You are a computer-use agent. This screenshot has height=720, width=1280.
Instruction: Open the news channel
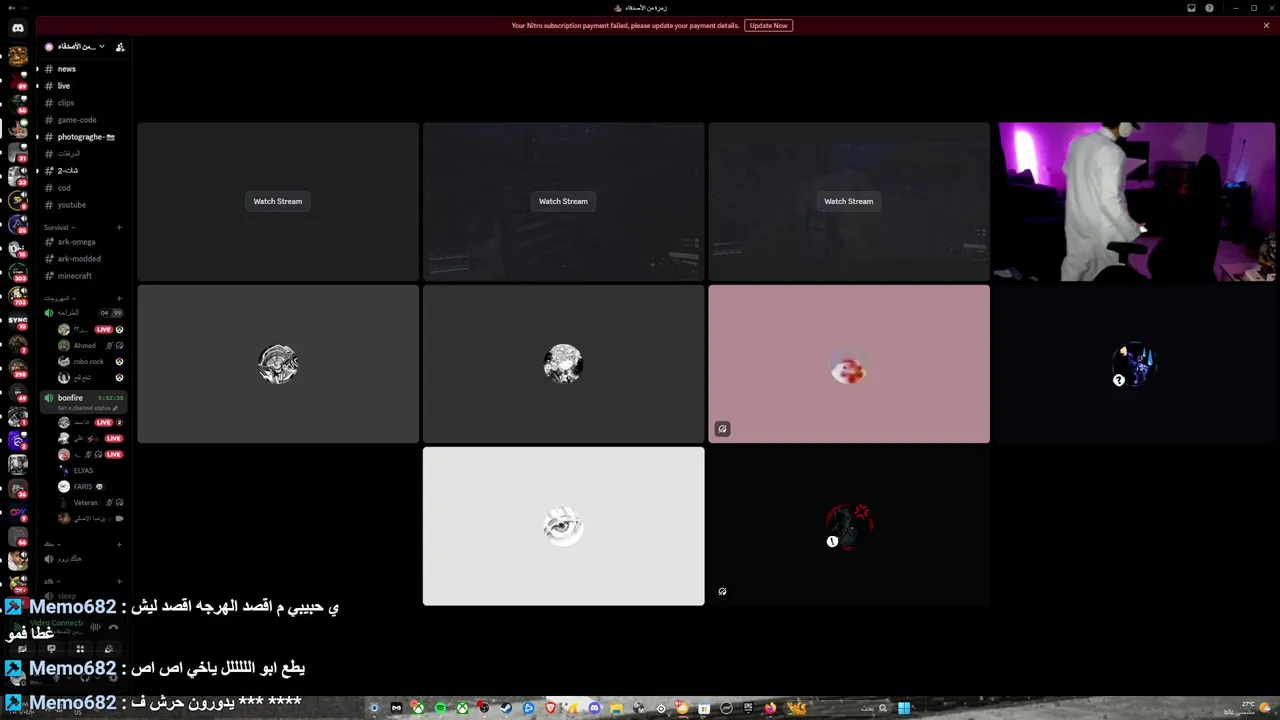82,69
